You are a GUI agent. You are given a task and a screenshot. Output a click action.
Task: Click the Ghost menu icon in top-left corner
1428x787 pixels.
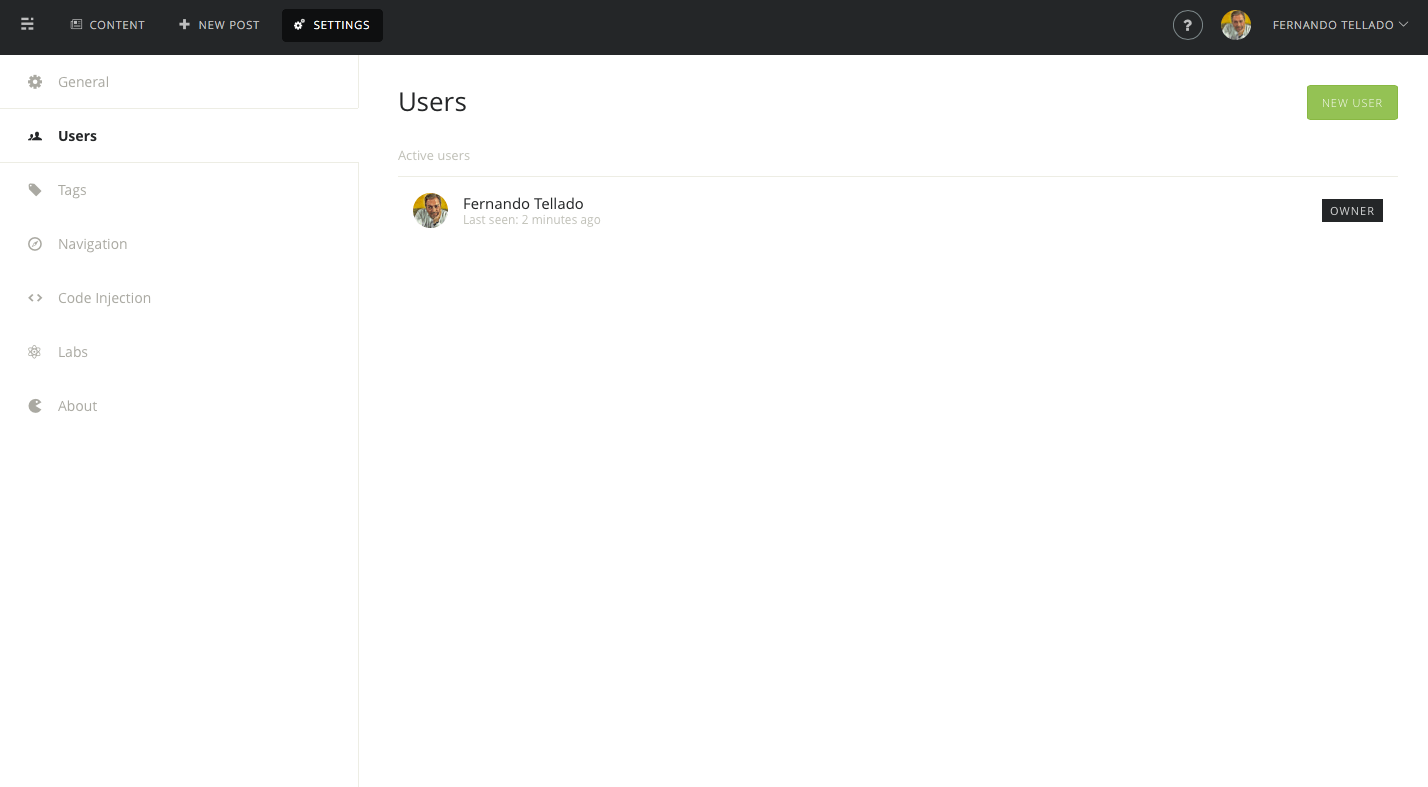(28, 25)
